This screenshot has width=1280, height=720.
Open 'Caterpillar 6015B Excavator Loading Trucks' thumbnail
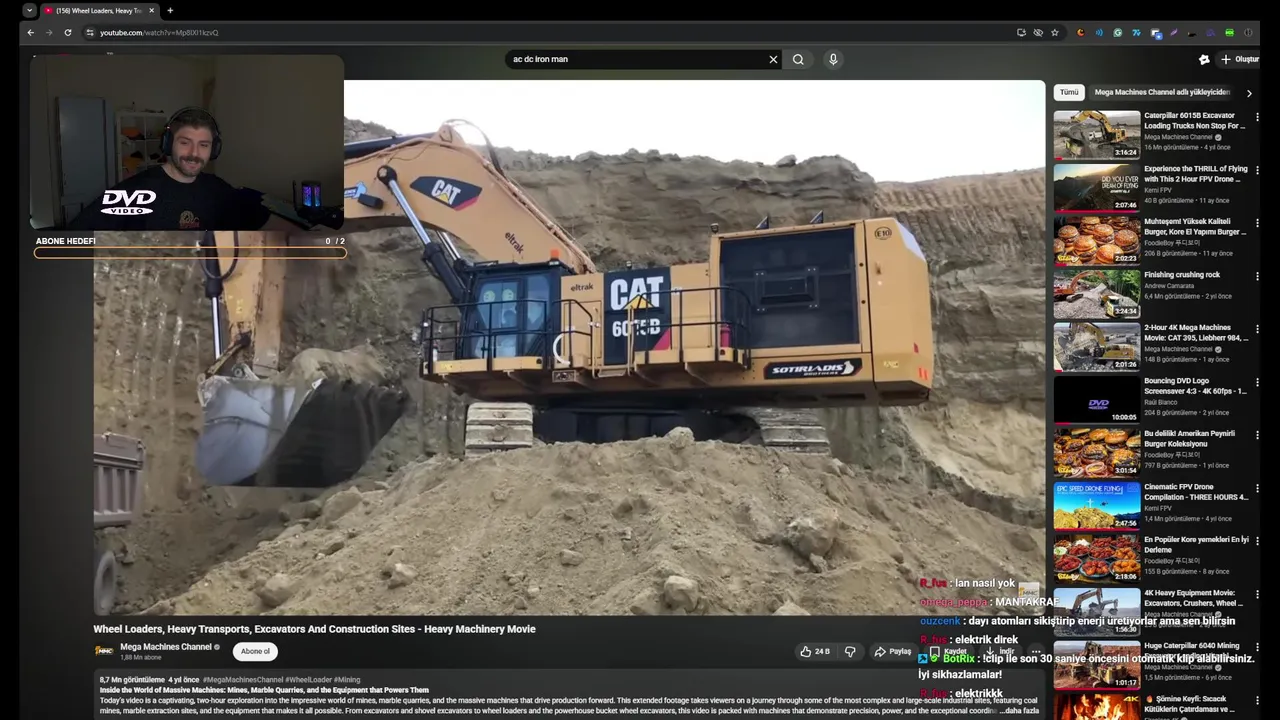[1097, 135]
